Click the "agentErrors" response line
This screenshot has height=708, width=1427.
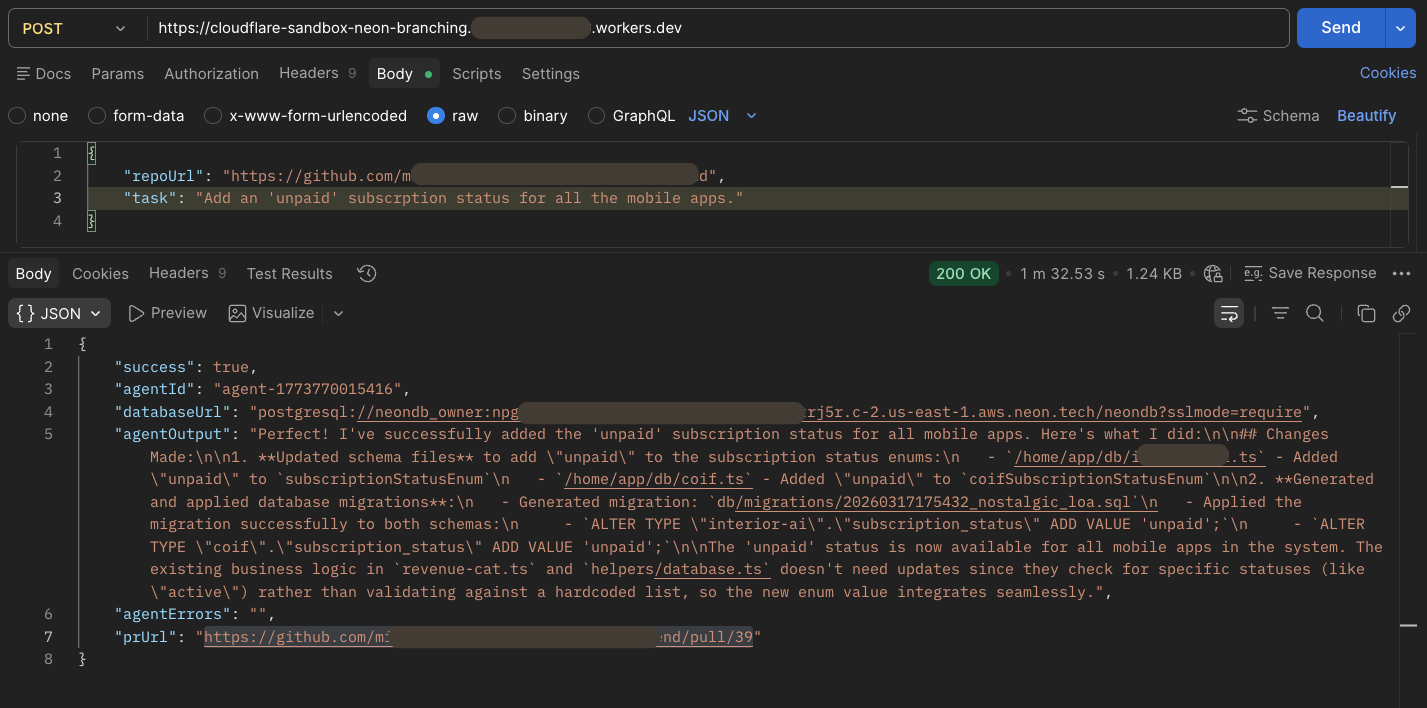point(194,614)
